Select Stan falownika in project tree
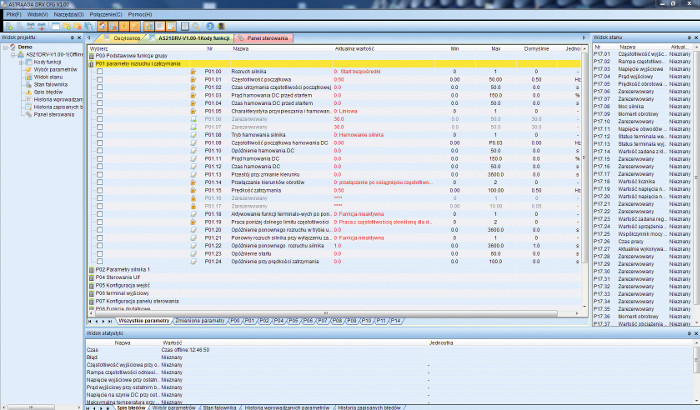700x410 pixels. (x=51, y=83)
